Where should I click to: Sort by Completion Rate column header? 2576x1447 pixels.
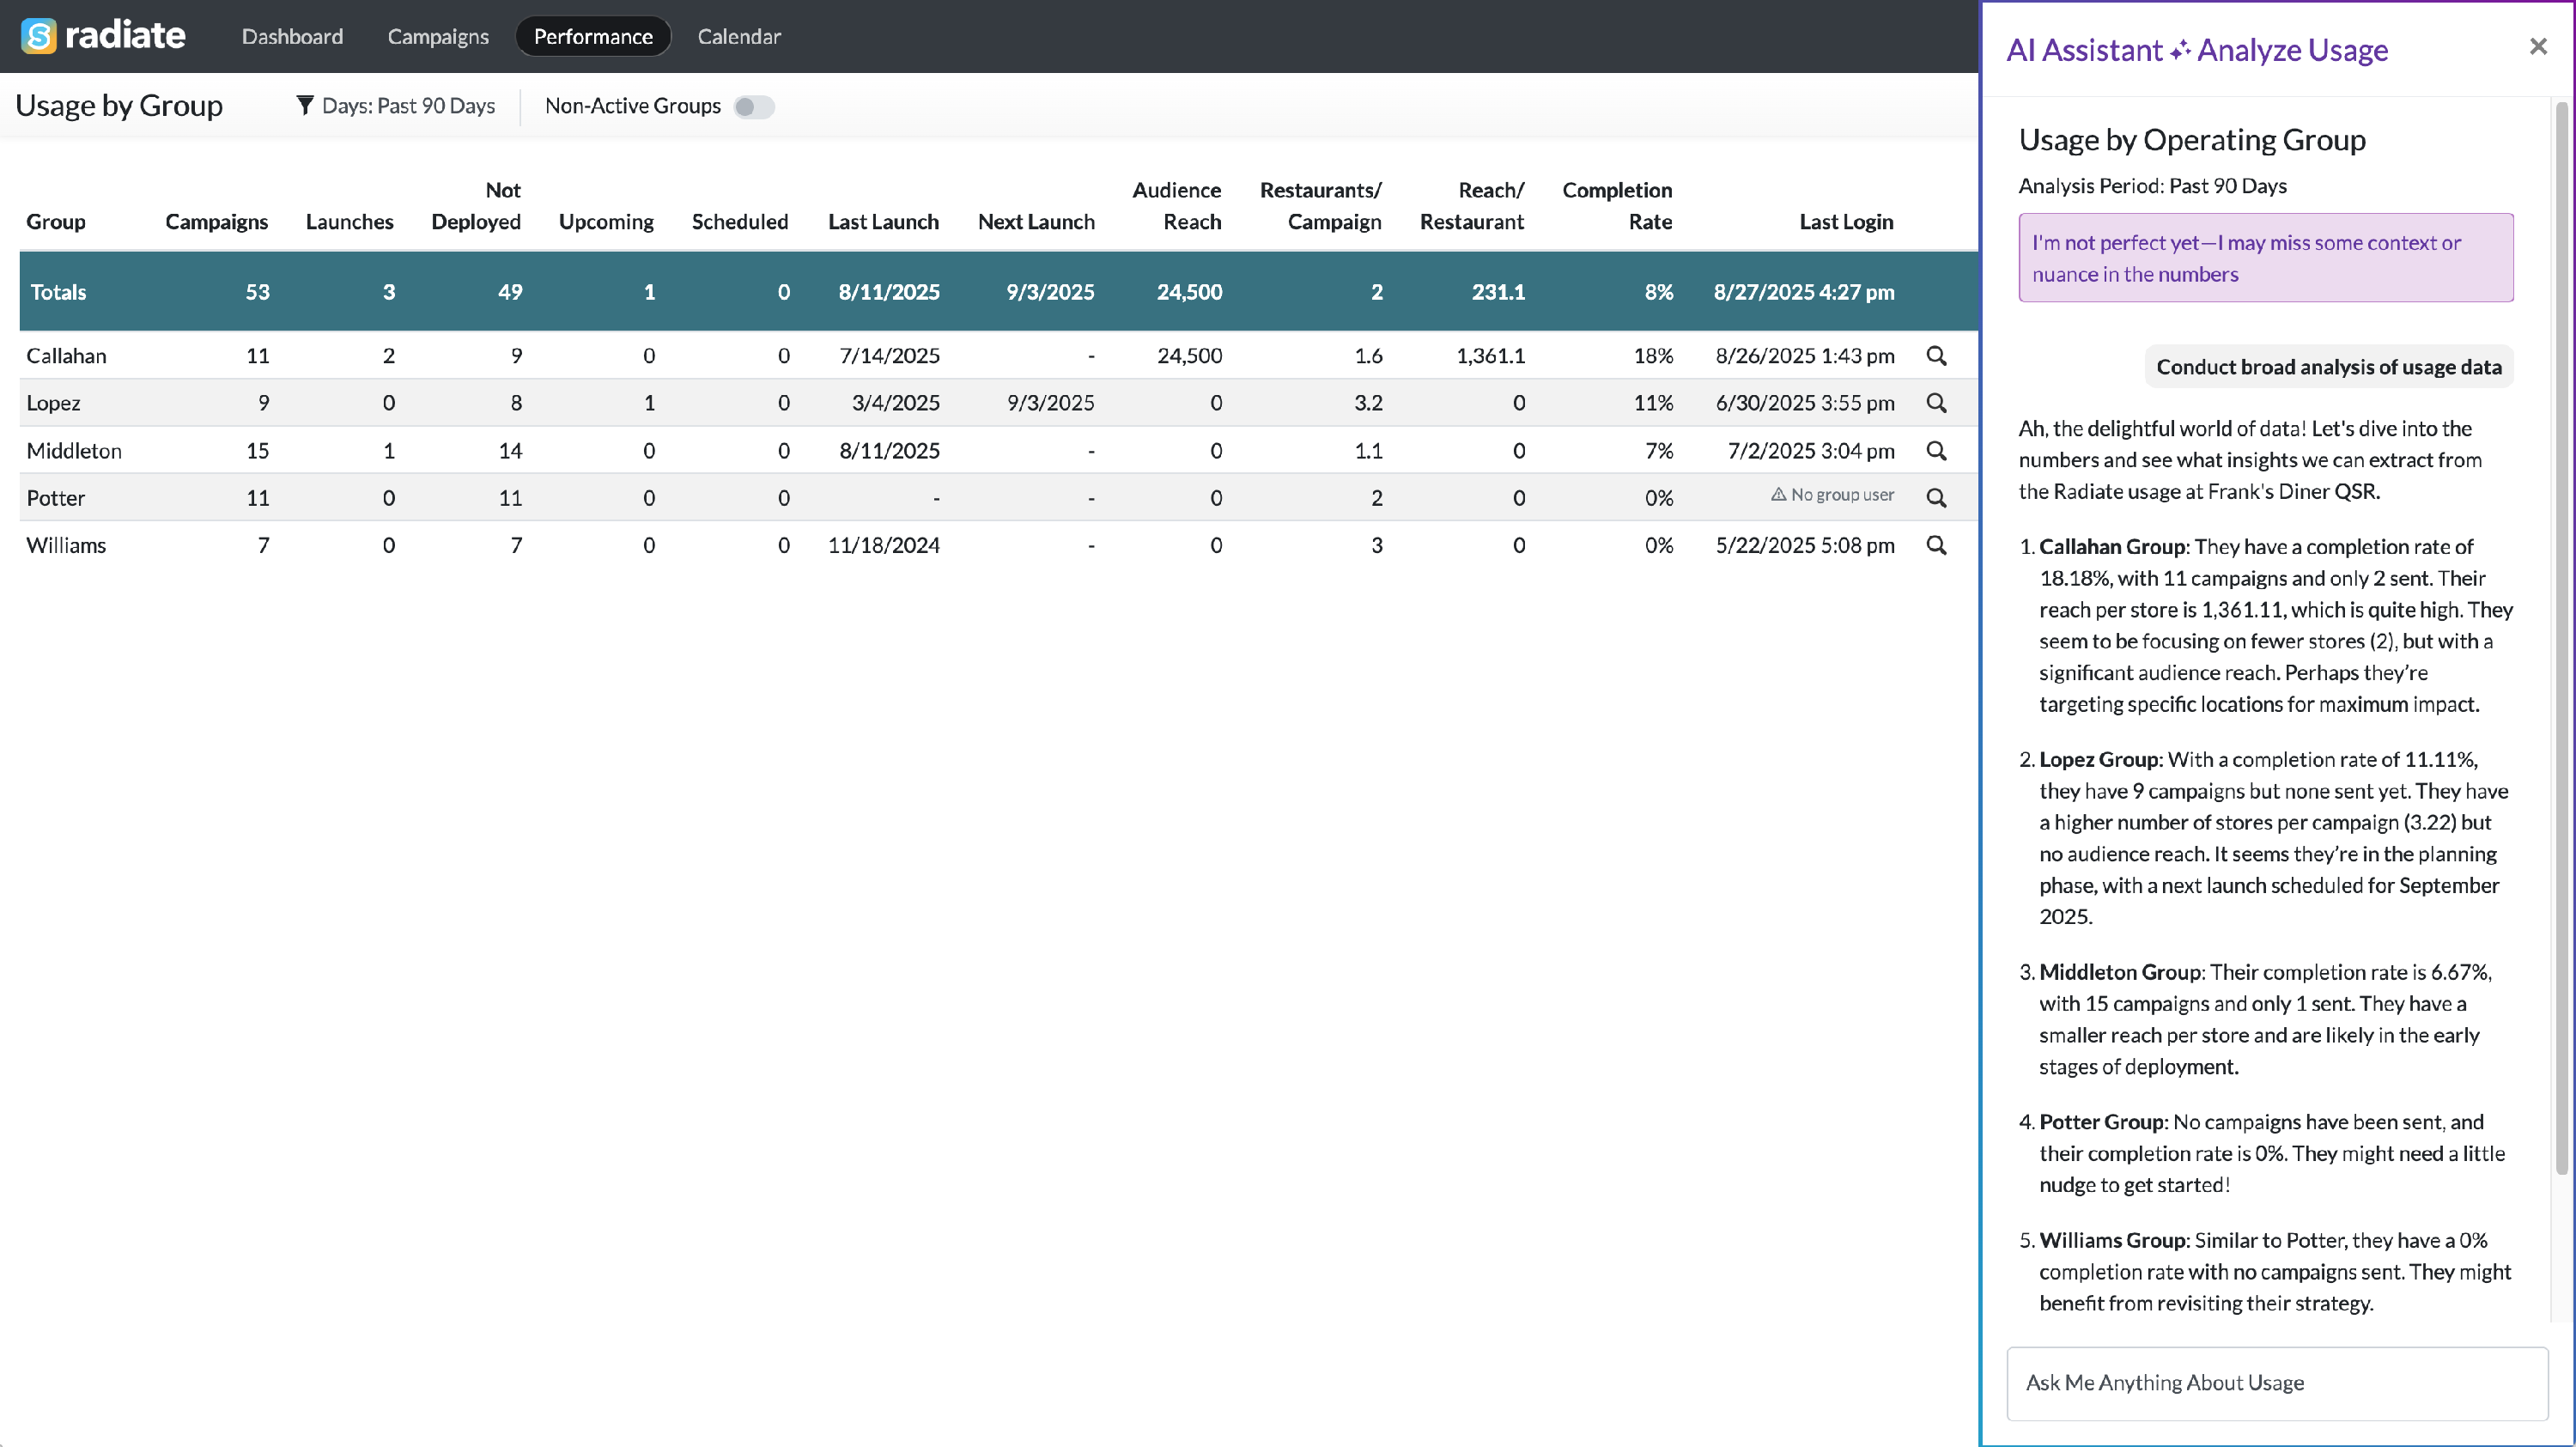(x=1616, y=205)
